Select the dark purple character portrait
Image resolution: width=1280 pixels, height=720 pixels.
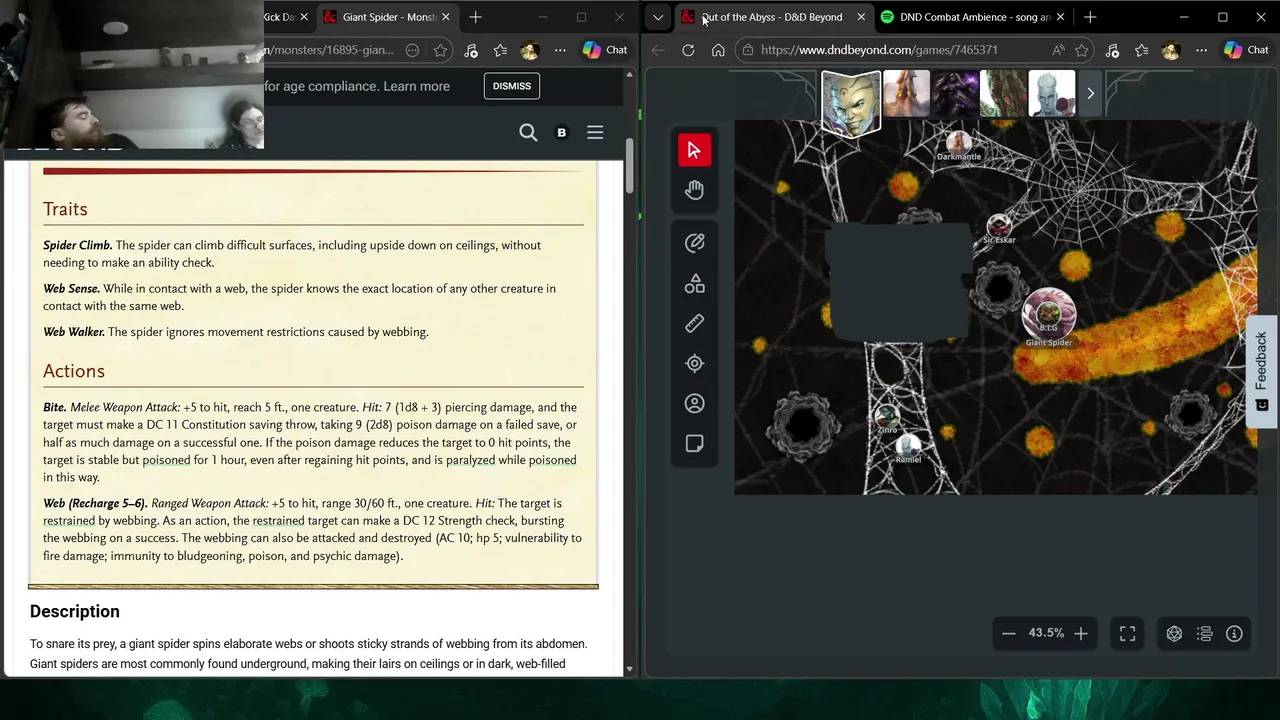coord(955,94)
